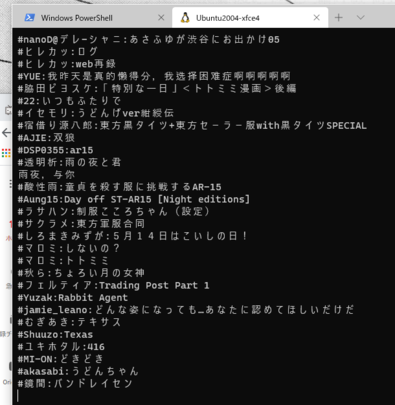Click the line '#ユキホタル:416'
This screenshot has height=405, width=395.
(x=61, y=347)
